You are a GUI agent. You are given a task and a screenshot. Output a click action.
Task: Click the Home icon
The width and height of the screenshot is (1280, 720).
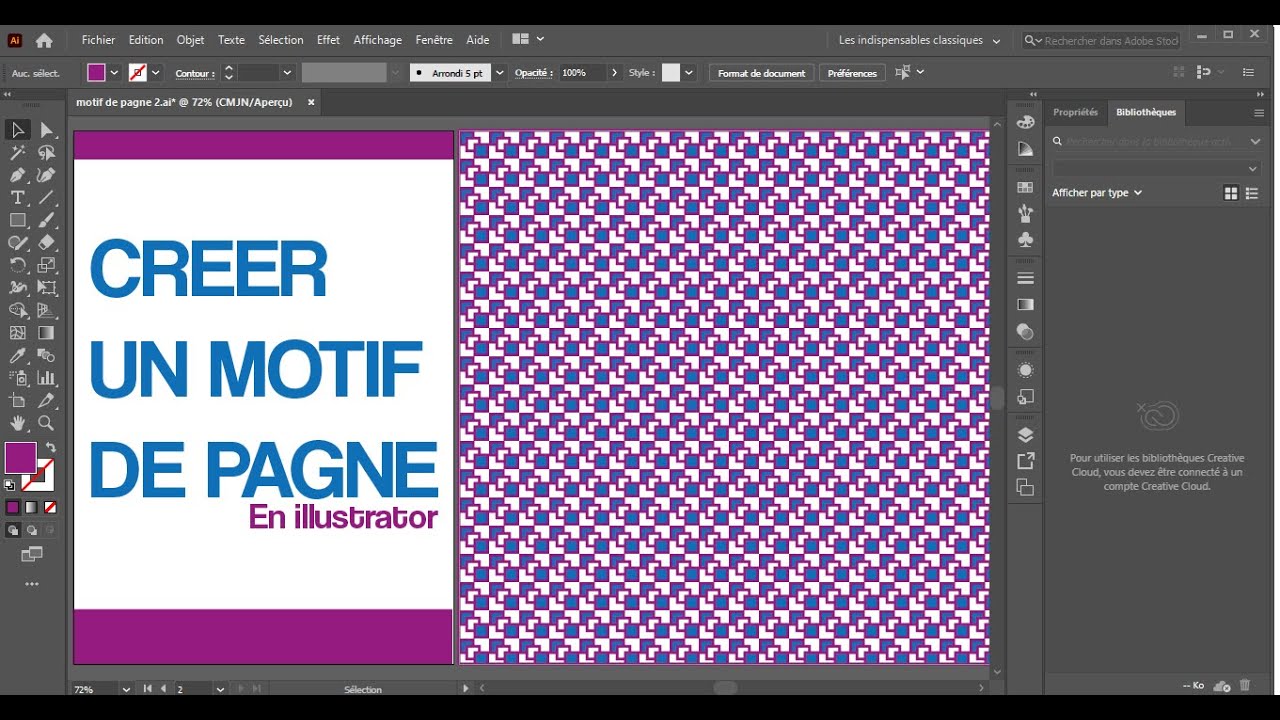44,40
